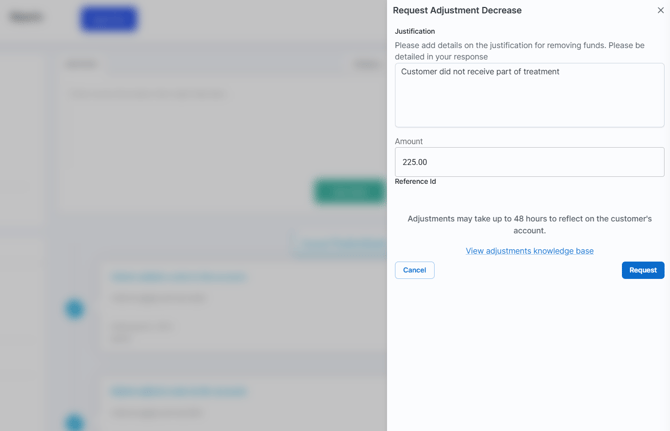Click into the Justification text area
This screenshot has height=431, width=670.
529,95
